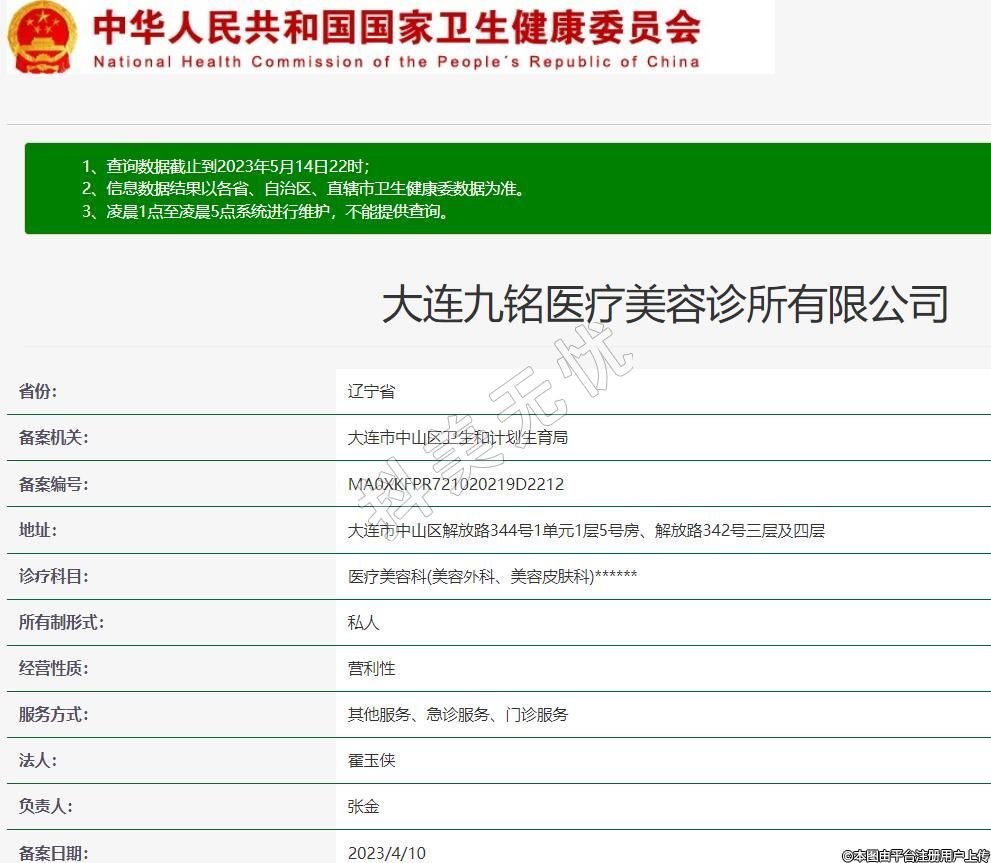Image resolution: width=991 pixels, height=863 pixels.
Task: Click the ownership value 私人
Action: coord(363,622)
